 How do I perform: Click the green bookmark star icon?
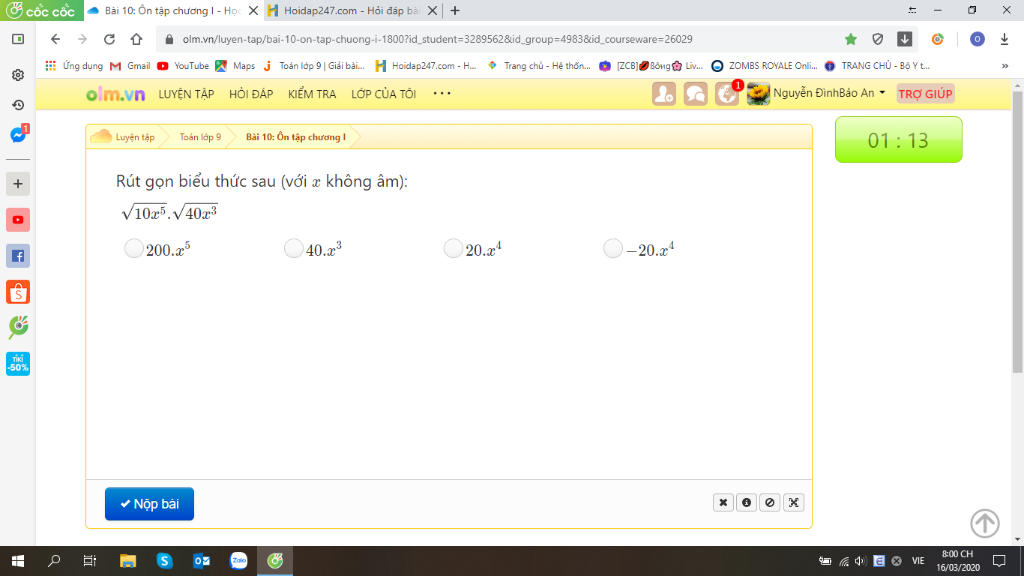pos(850,39)
